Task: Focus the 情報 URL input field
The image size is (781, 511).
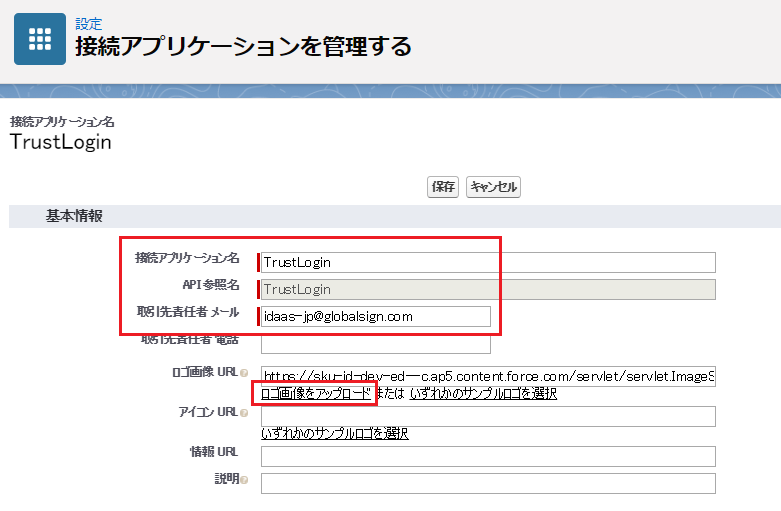Action: tap(488, 456)
